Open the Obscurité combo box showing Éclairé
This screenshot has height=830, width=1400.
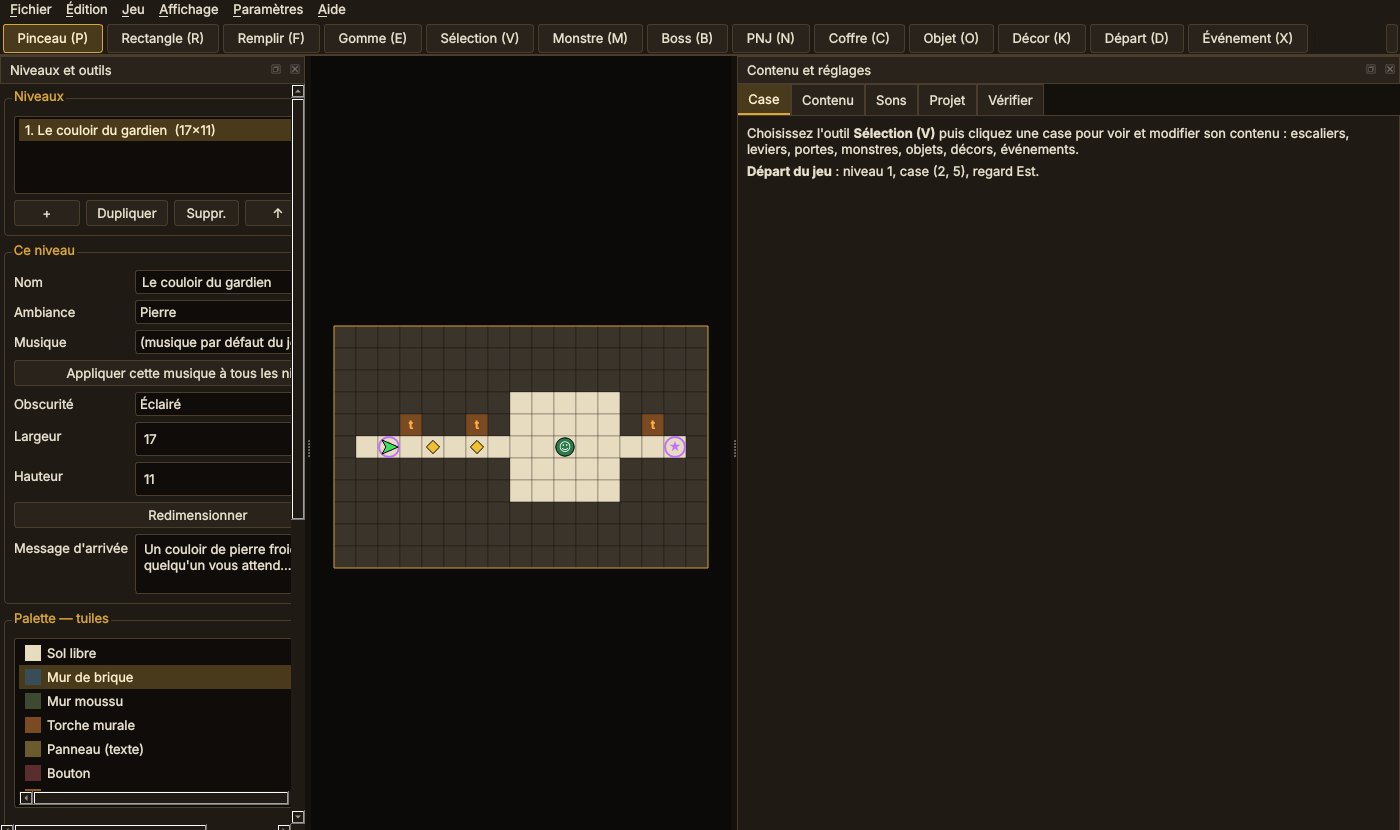point(213,404)
